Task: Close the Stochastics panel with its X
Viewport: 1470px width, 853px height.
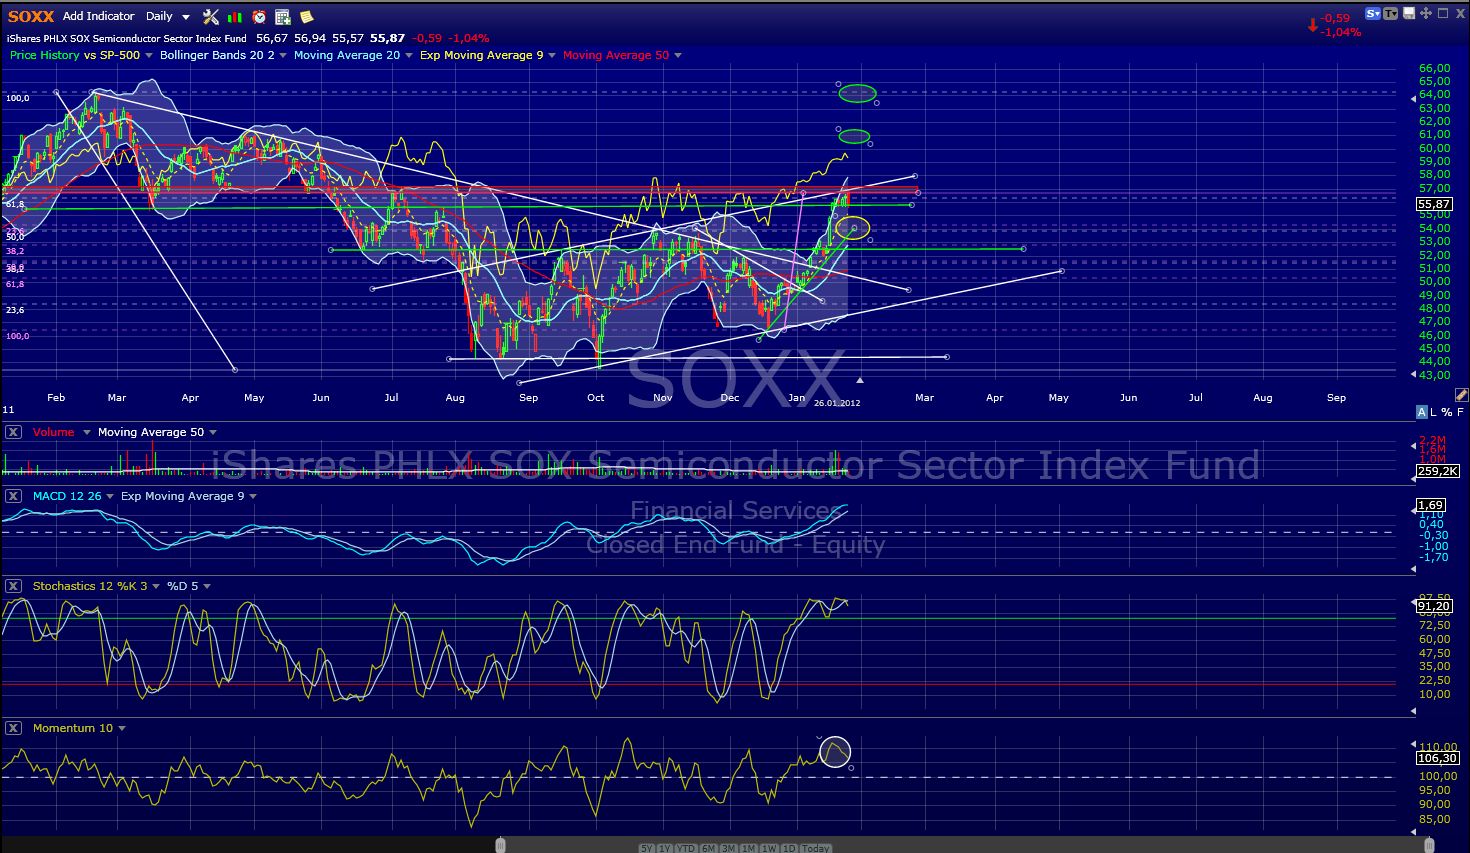Action: (13, 586)
